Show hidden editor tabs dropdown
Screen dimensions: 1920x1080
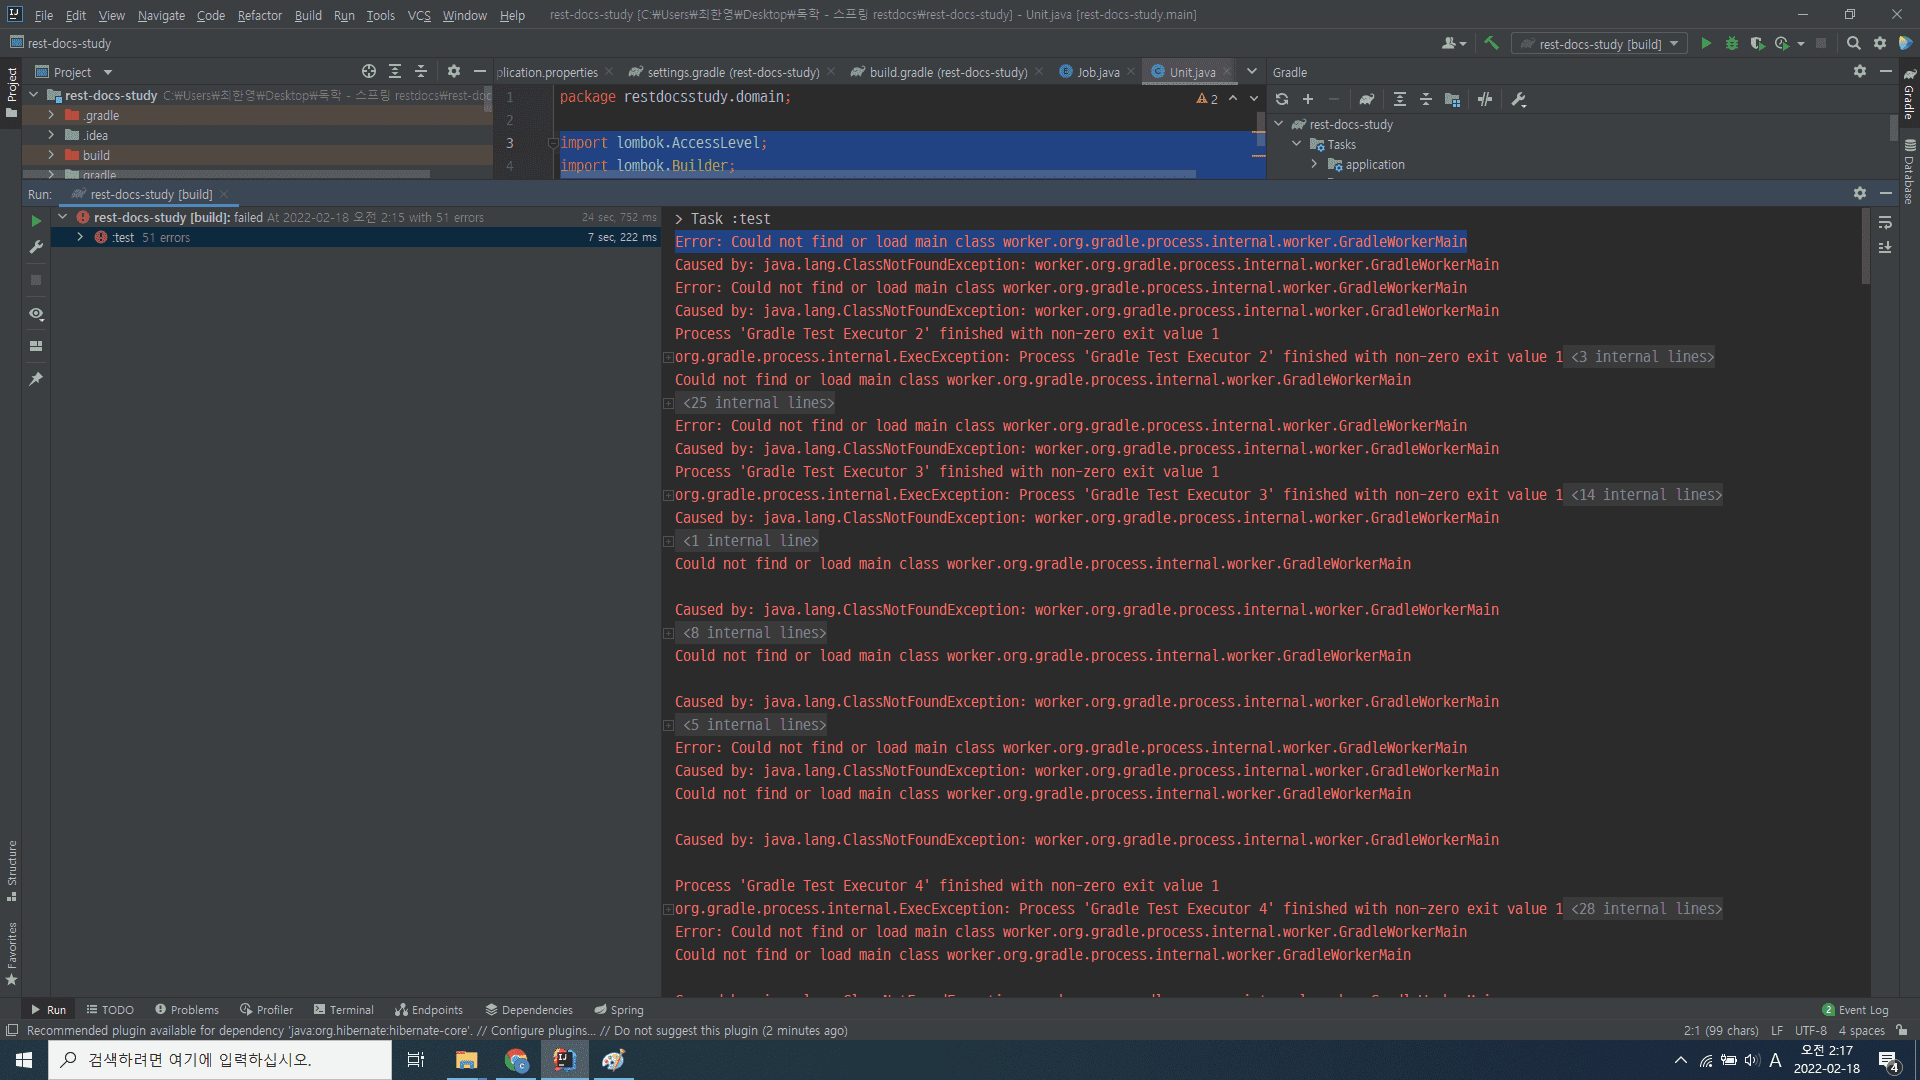(x=1252, y=71)
